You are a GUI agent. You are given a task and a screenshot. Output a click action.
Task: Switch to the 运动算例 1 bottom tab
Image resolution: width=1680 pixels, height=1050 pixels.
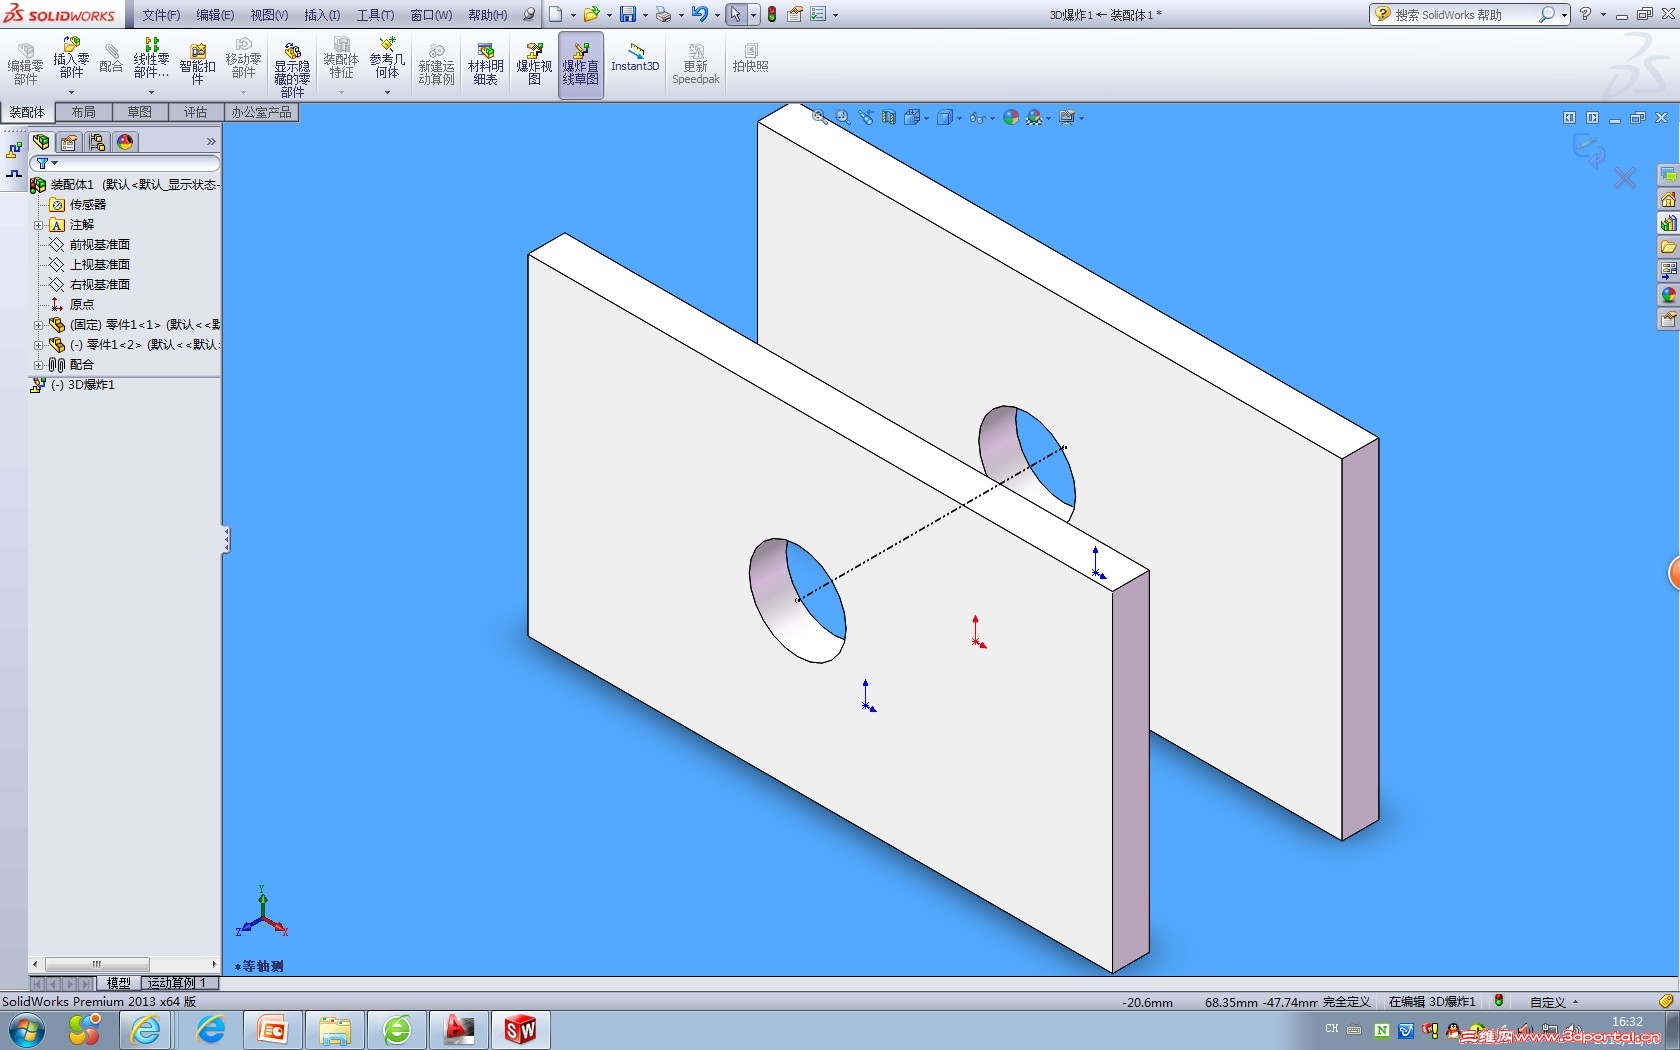click(177, 983)
